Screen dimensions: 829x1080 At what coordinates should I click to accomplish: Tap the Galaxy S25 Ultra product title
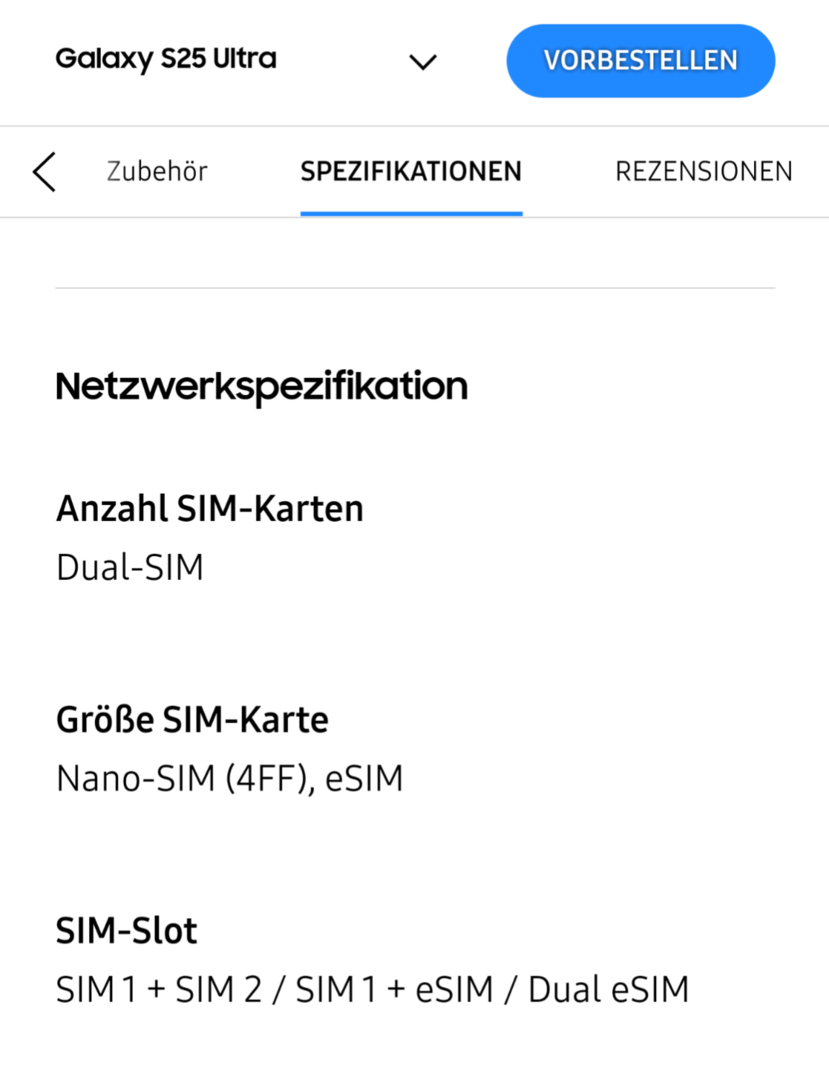point(166,59)
